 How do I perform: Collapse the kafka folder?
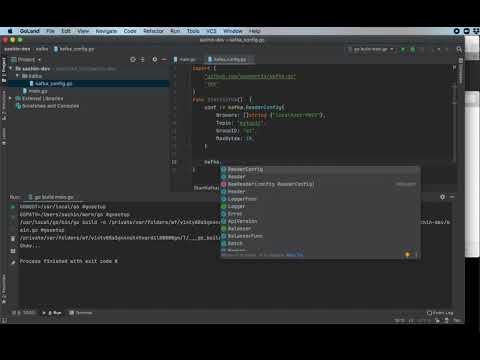[x=17, y=76]
